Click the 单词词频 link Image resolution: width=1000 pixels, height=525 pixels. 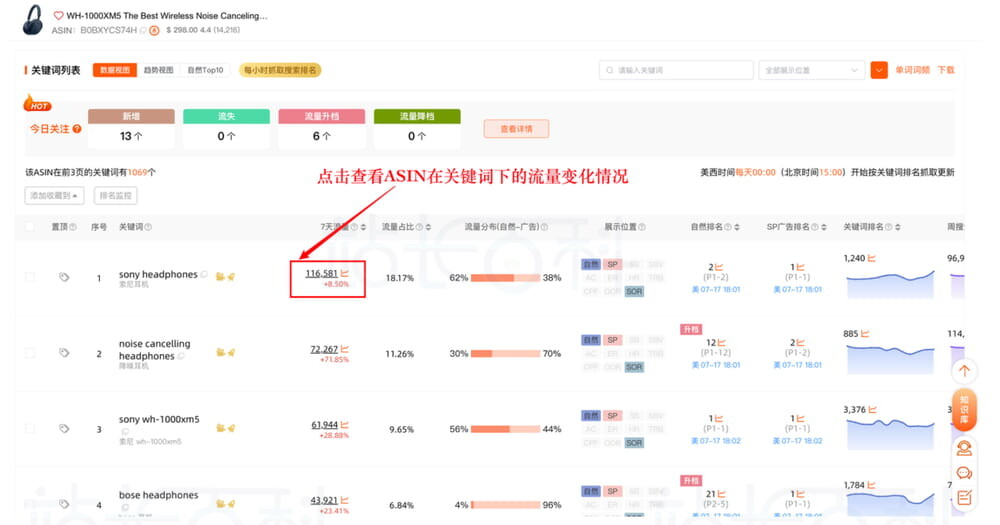pos(912,70)
